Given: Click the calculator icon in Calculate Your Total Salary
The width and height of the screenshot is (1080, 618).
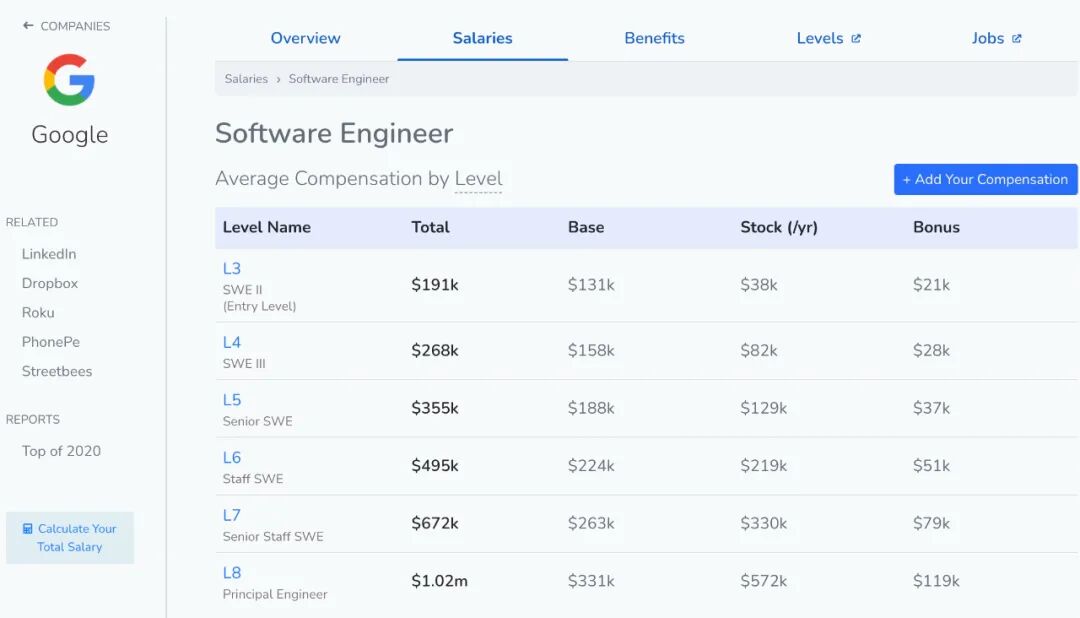Looking at the screenshot, I should (28, 528).
